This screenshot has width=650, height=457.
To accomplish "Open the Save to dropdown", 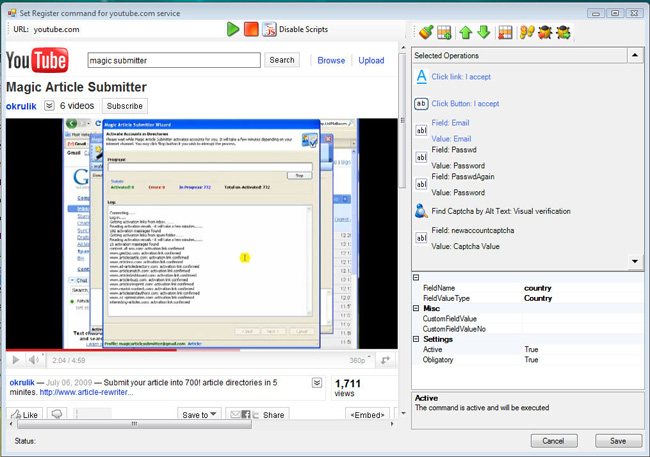I will [199, 414].
